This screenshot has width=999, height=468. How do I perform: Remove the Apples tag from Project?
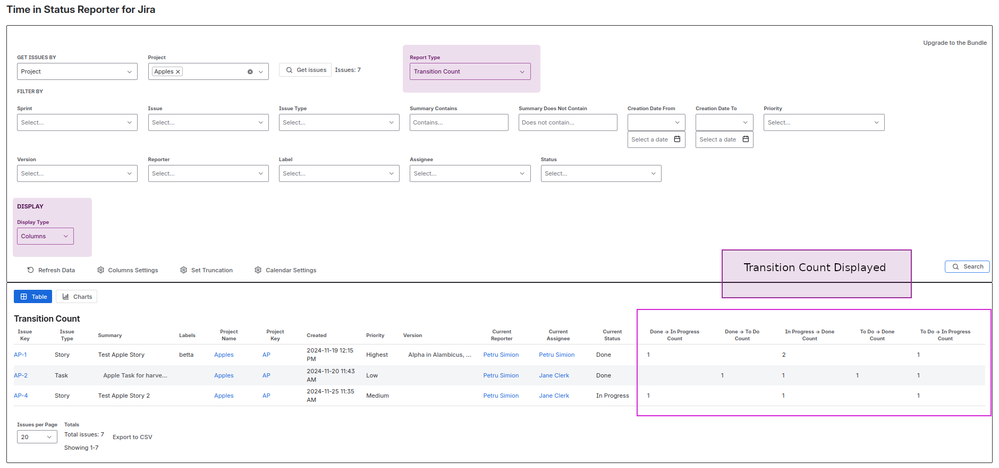pyautogui.click(x=178, y=72)
